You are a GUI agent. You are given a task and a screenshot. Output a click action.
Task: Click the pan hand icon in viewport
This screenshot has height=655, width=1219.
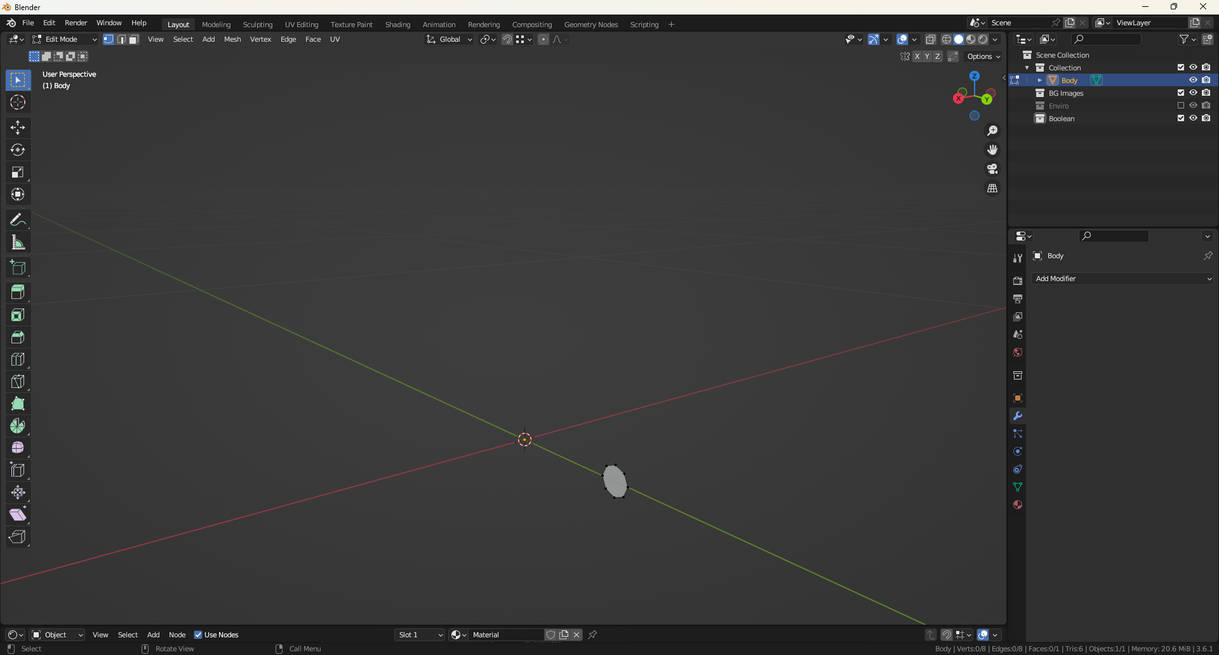tap(992, 150)
